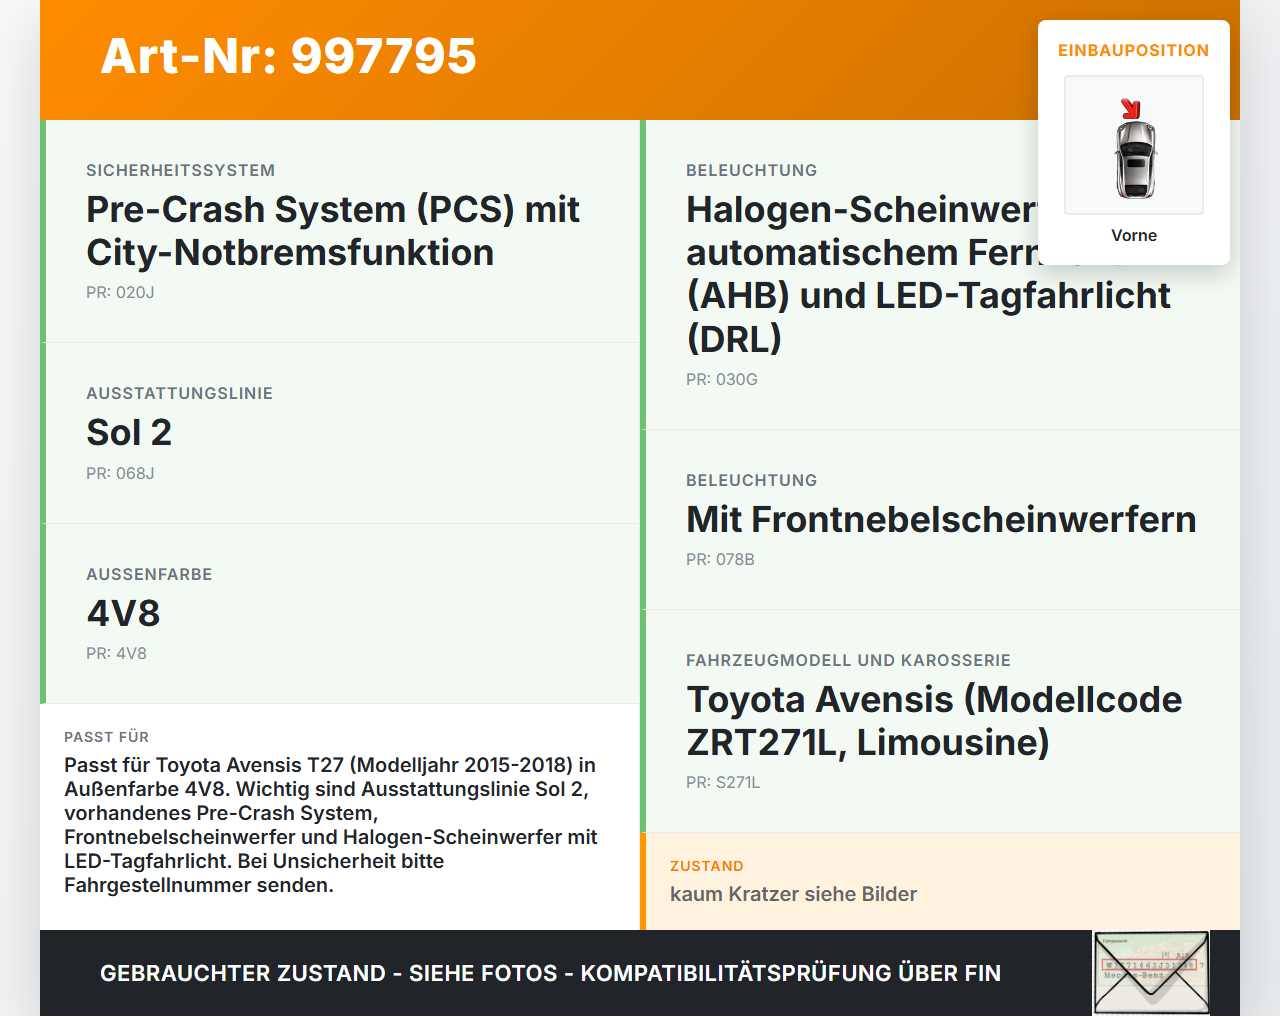1280x1017 pixels.
Task: Click the car position thumbnail under Einbauposition
Action: 1134,145
